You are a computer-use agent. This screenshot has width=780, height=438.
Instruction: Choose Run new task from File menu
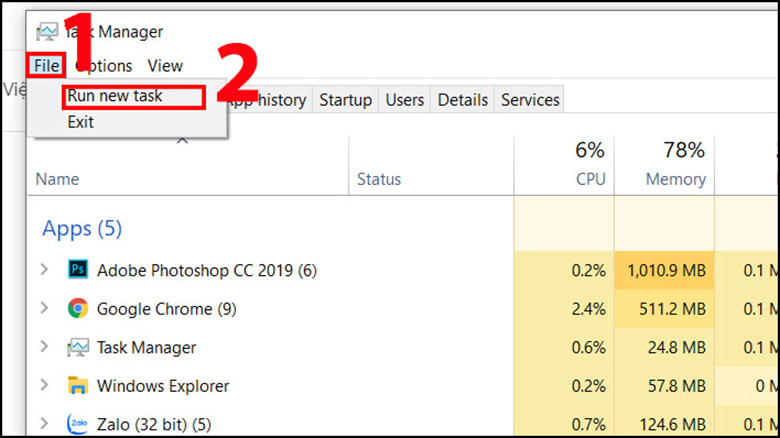coord(115,96)
